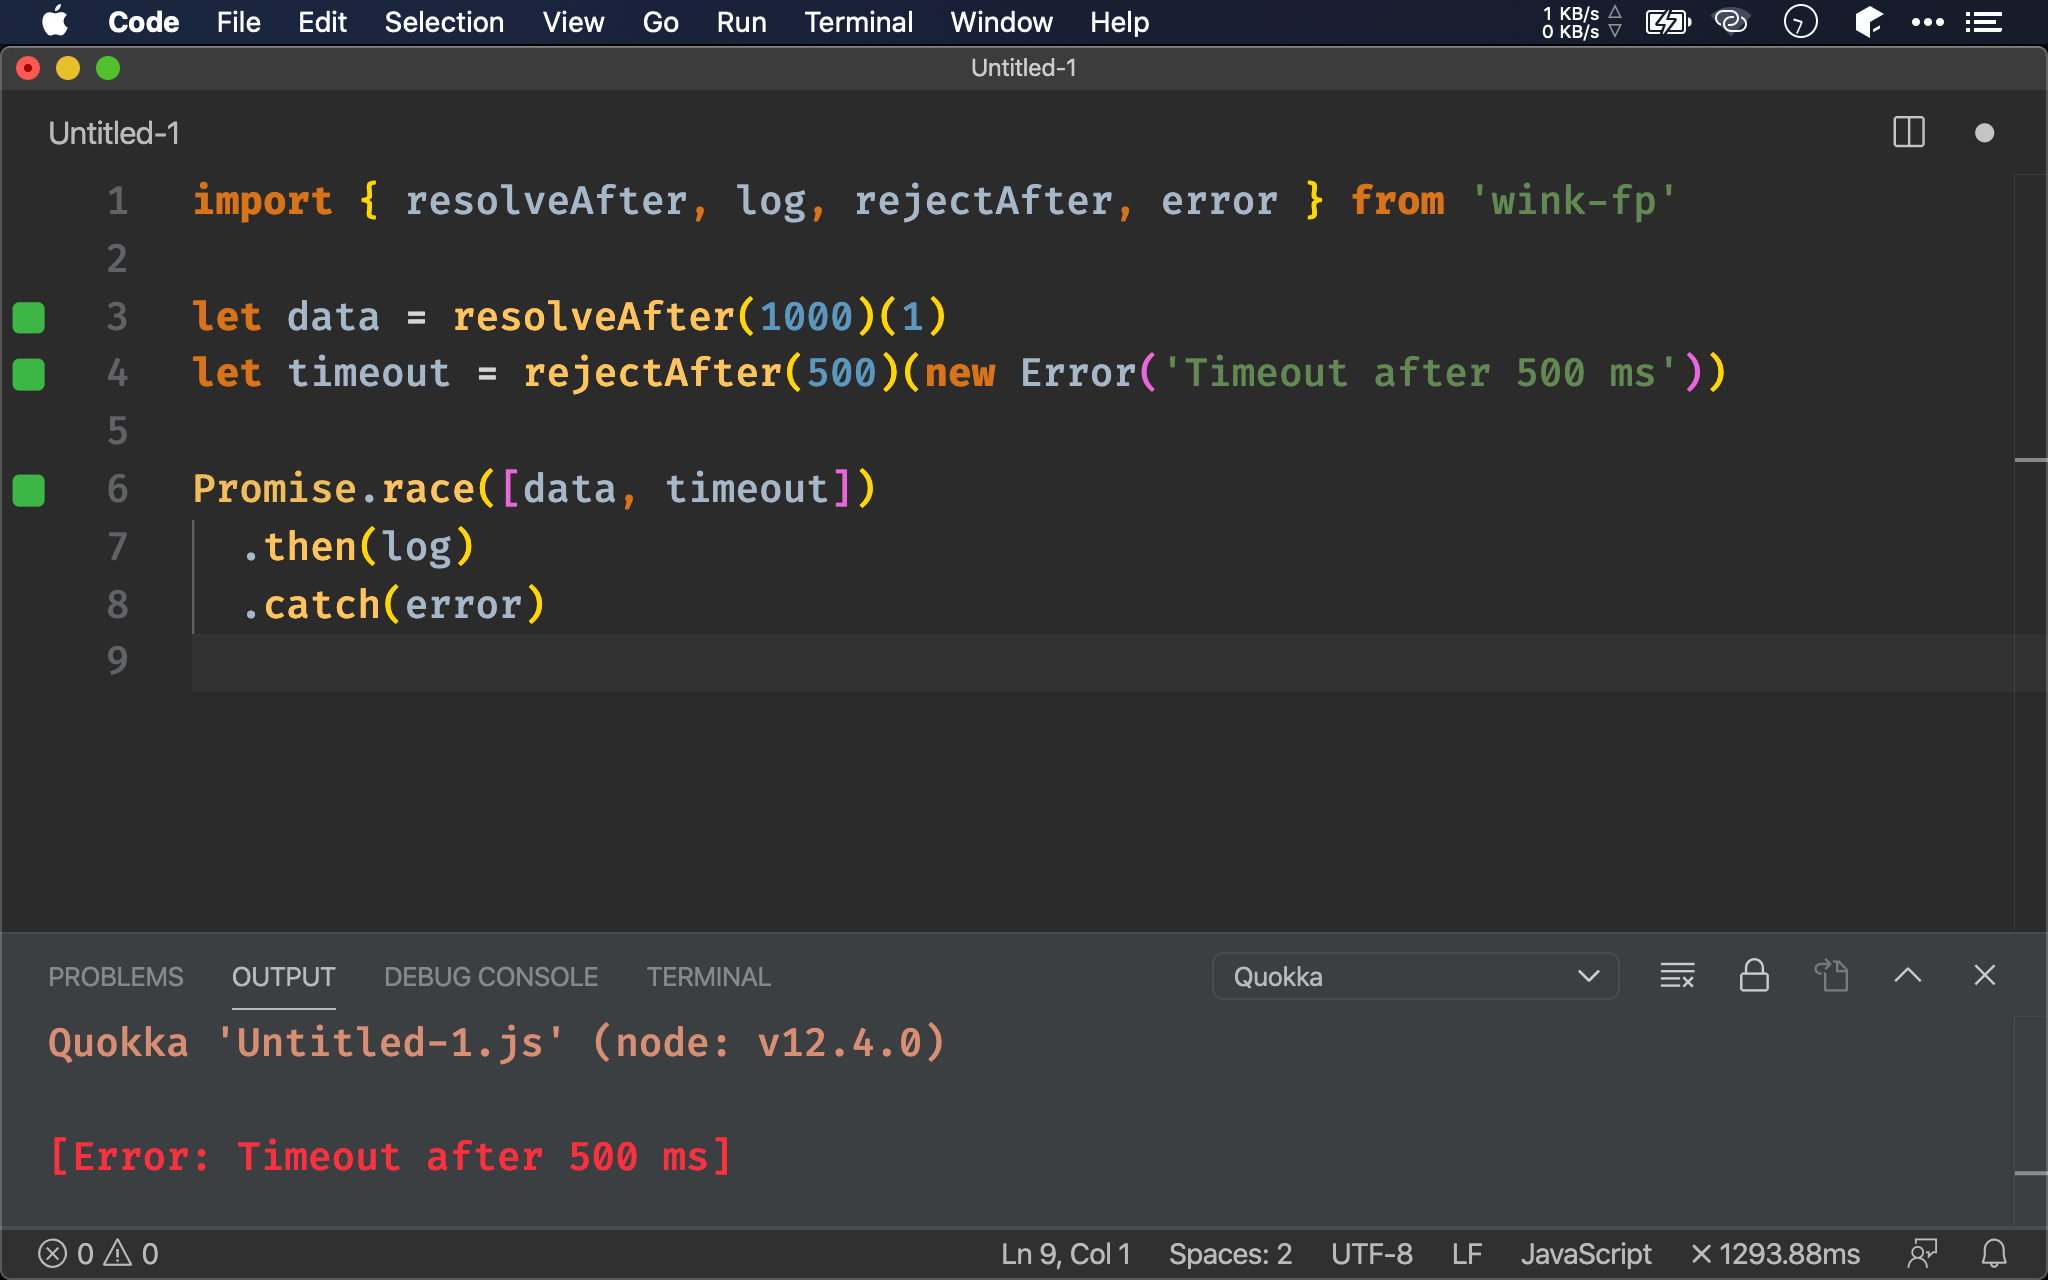Open the Quokka output channel dropdown
Viewport: 2048px width, 1280px height.
pos(1414,976)
